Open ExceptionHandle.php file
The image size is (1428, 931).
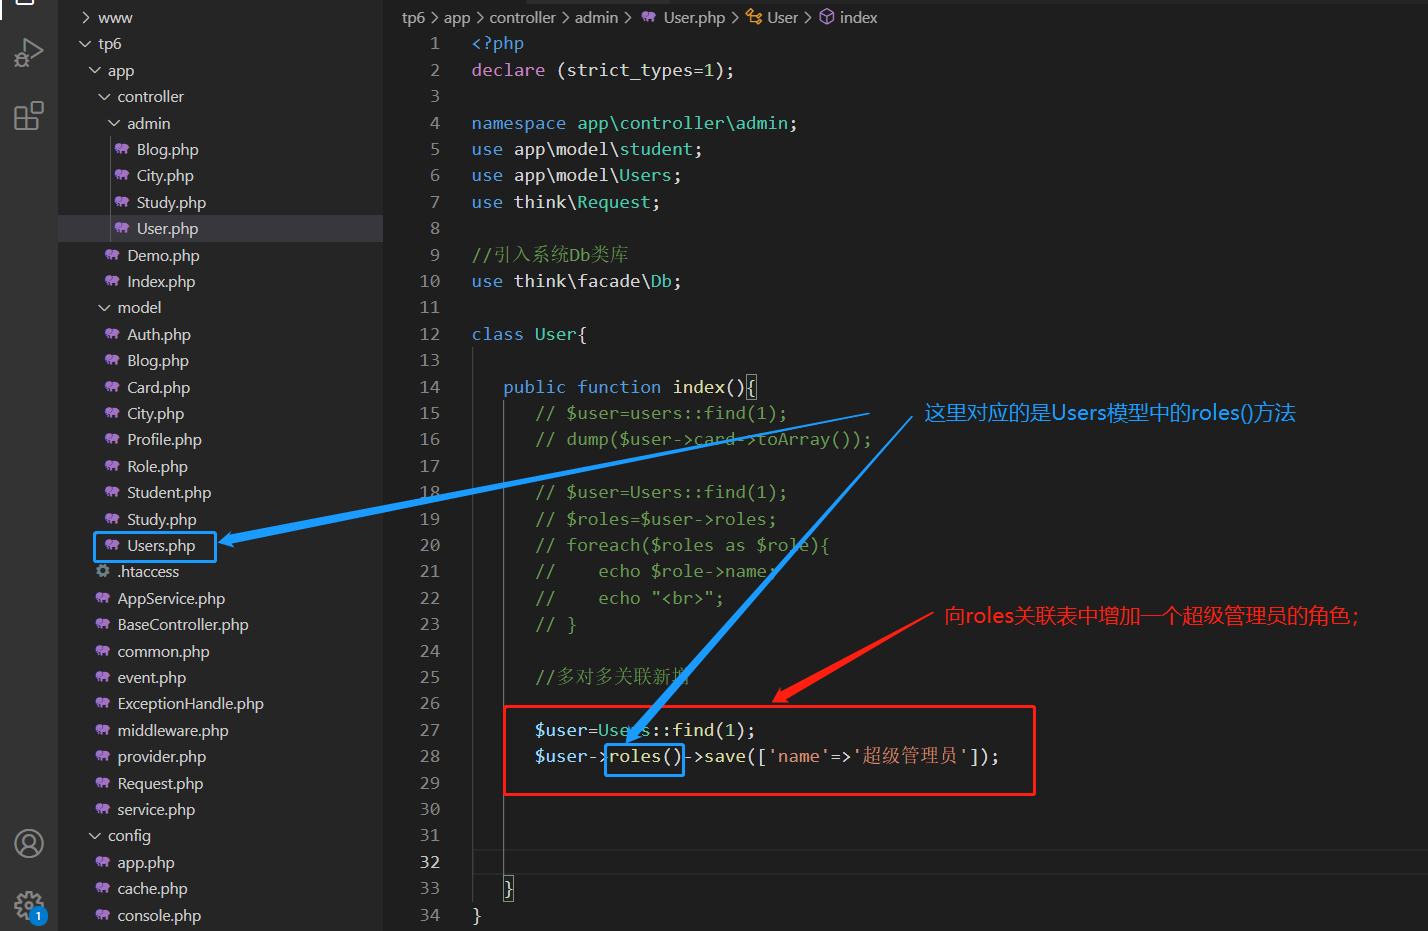click(191, 703)
